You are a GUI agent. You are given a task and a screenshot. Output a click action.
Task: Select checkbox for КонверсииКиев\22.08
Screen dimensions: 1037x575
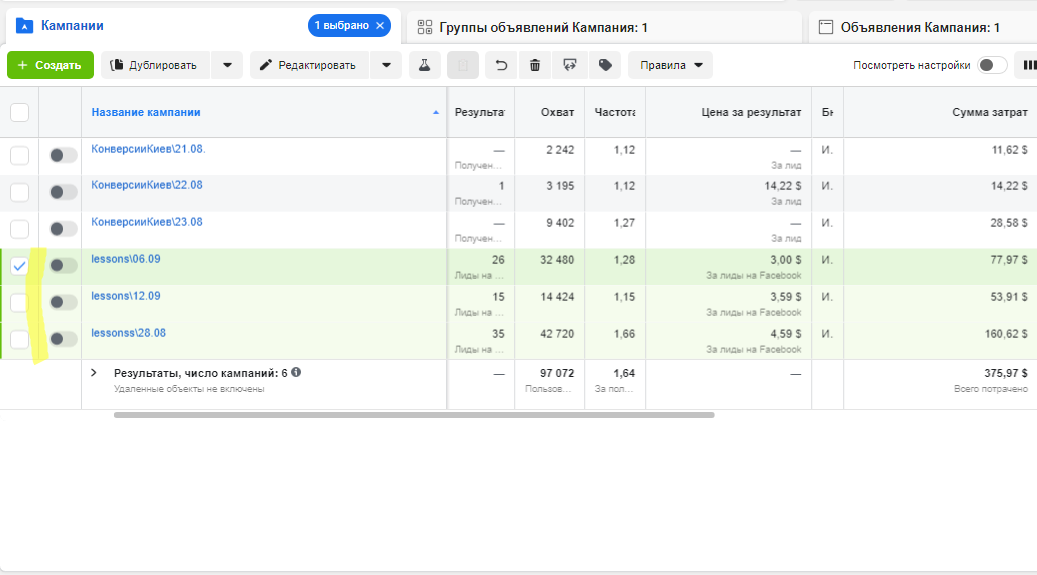pyautogui.click(x=20, y=192)
